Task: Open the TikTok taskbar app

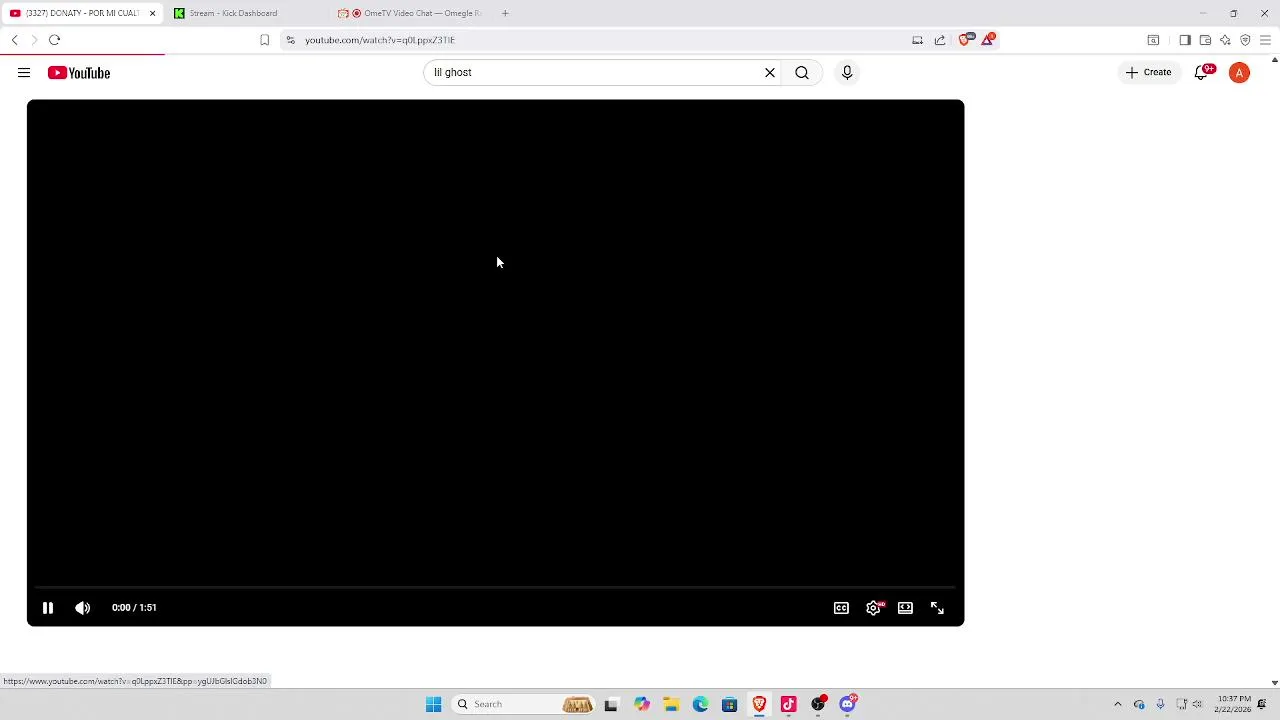Action: tap(788, 704)
